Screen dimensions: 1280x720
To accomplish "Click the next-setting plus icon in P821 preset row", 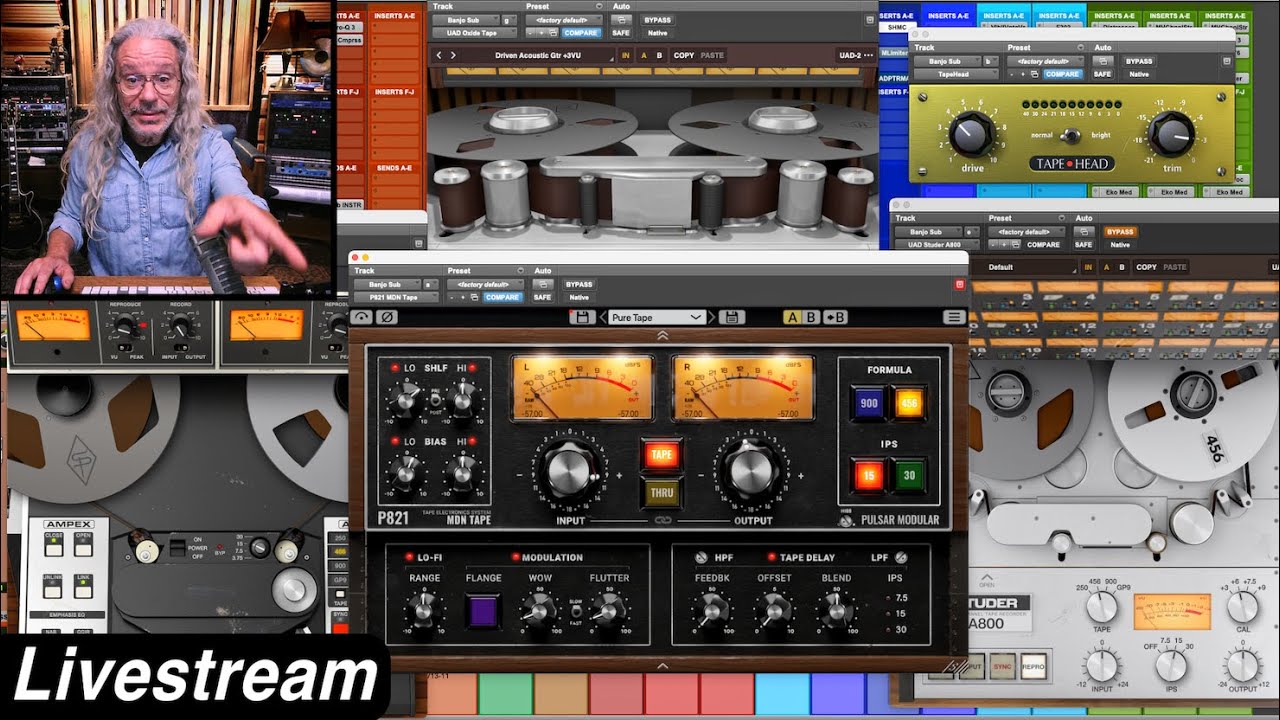I will pyautogui.click(x=462, y=297).
